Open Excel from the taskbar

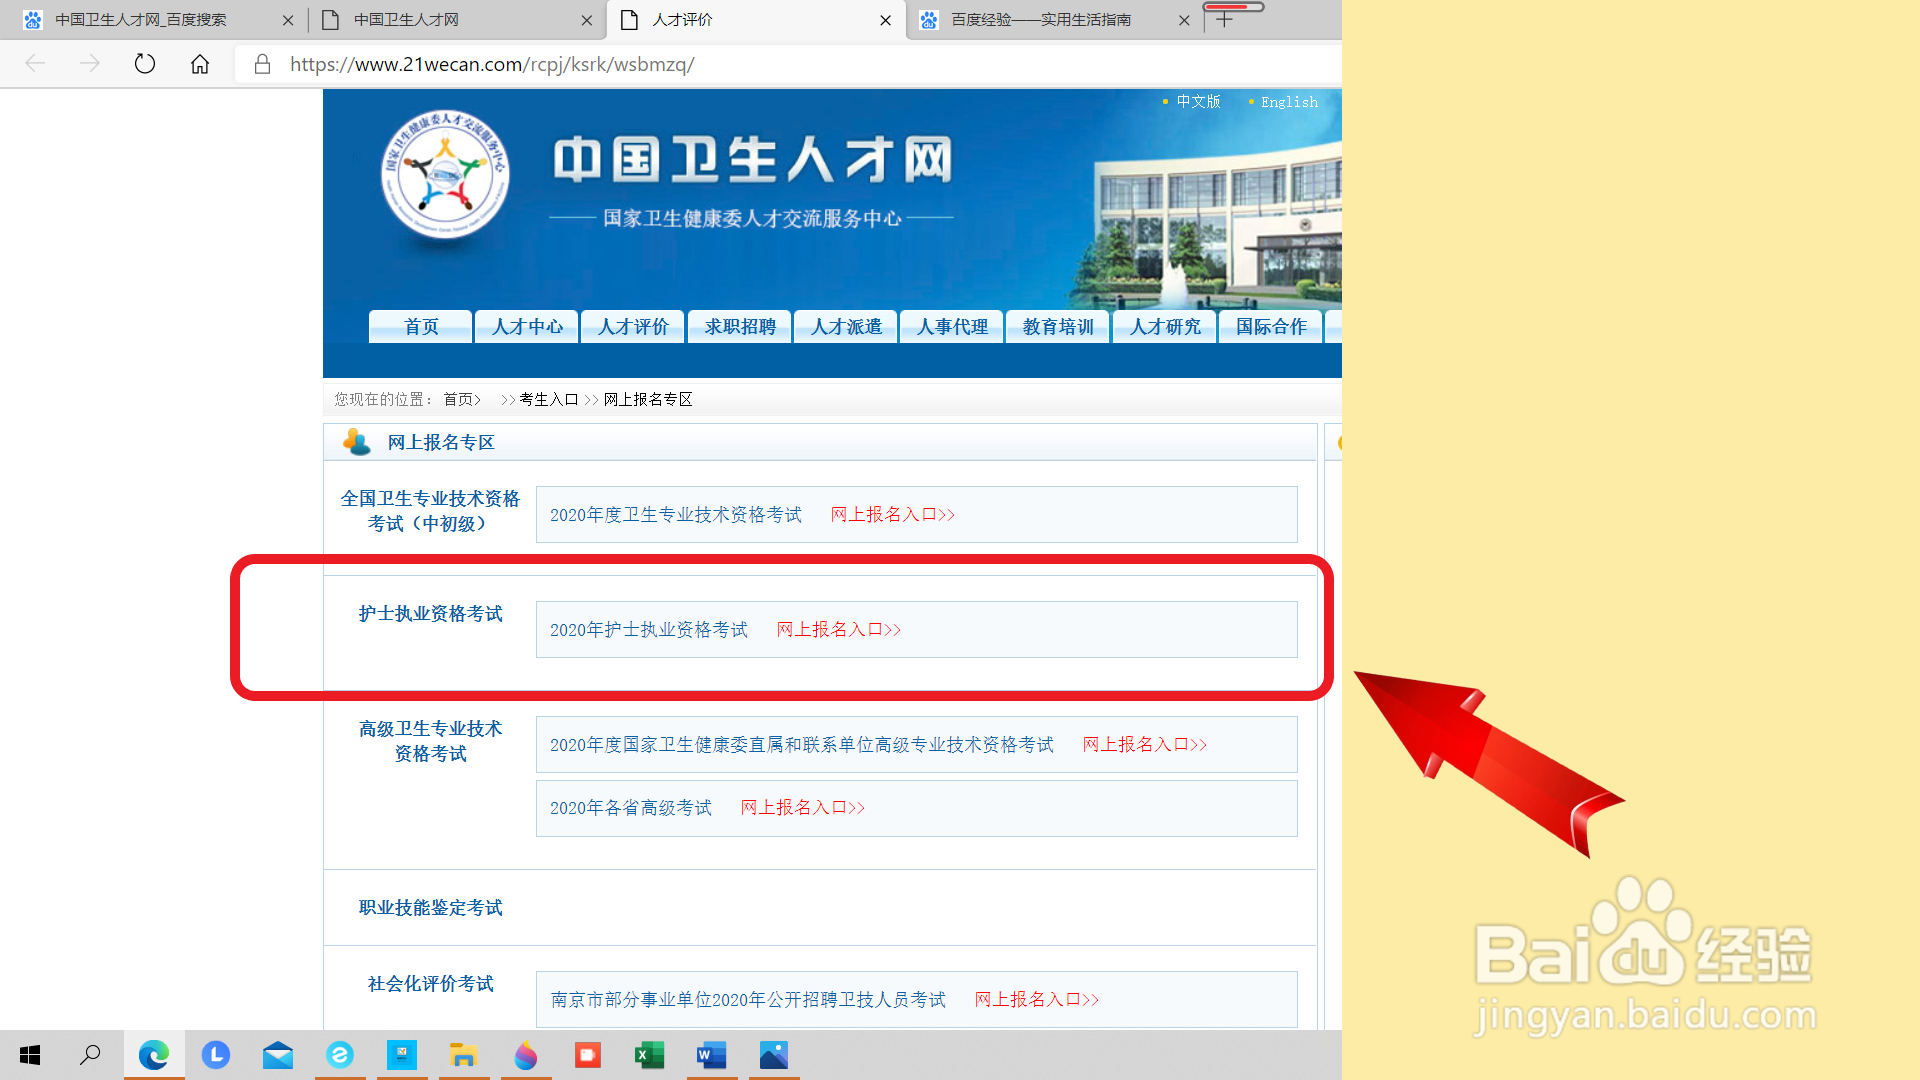[x=650, y=1055]
